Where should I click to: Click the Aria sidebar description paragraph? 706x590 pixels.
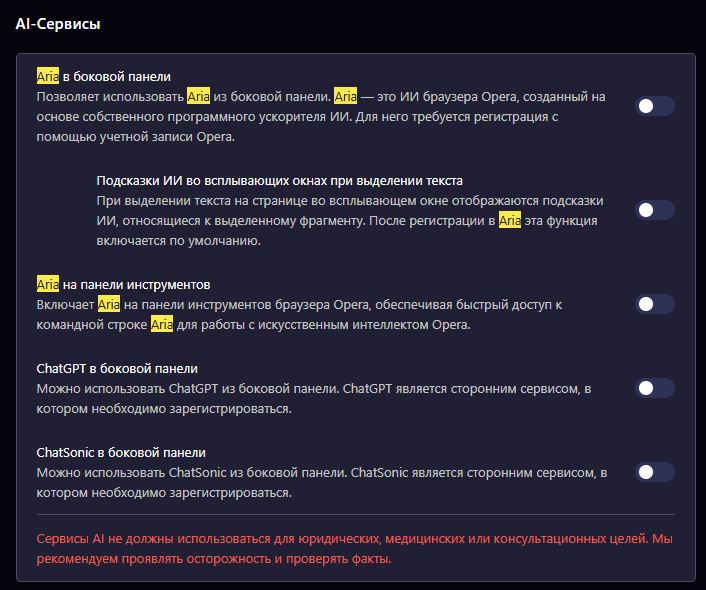pos(320,117)
